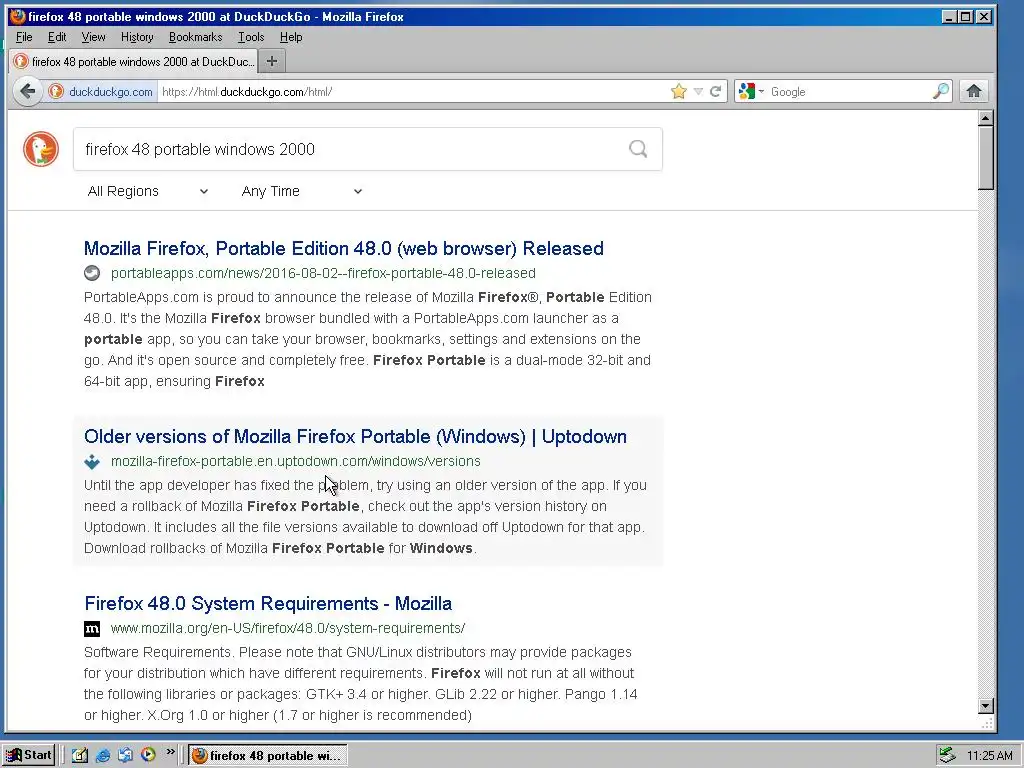Bookmark this page with the star icon

tap(679, 91)
